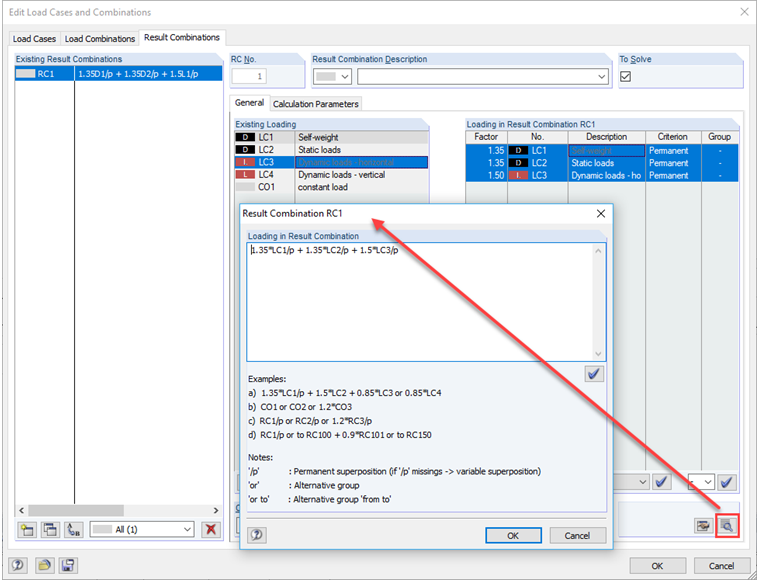Click the 1.50 factor cell for LC3
Image resolution: width=760 pixels, height=580 pixels.
pos(487,175)
